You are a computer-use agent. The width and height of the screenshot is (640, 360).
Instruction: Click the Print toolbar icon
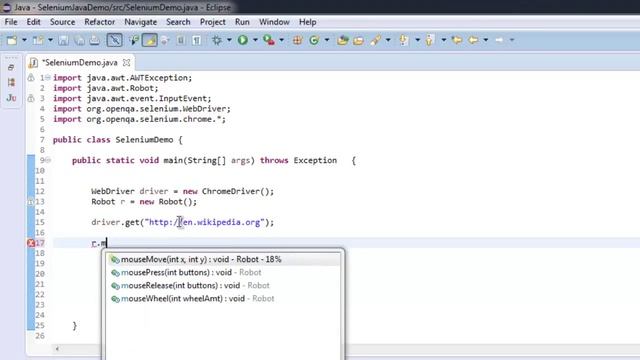coord(95,40)
